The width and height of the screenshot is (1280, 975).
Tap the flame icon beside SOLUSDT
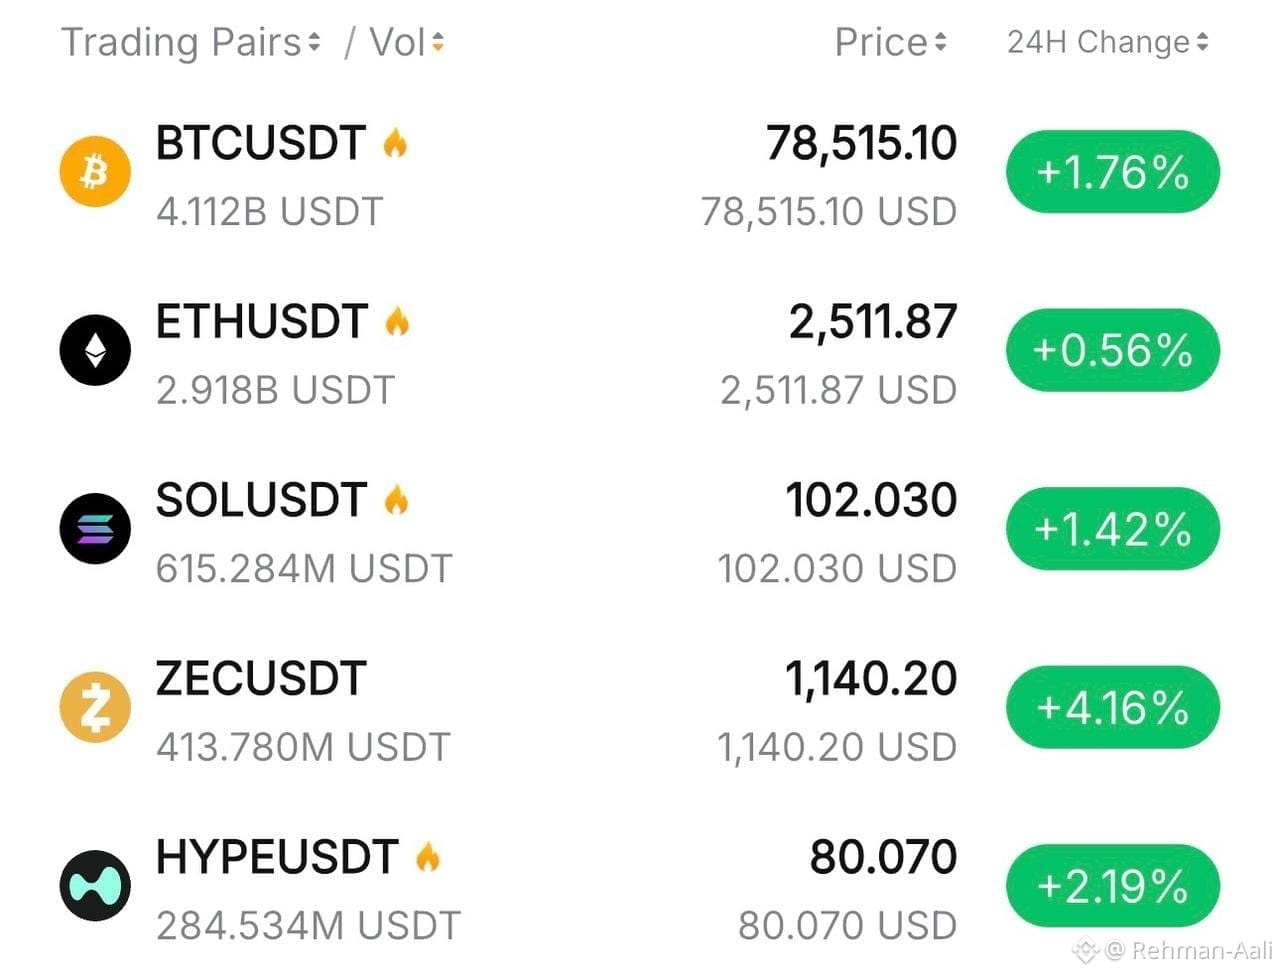coord(397,500)
